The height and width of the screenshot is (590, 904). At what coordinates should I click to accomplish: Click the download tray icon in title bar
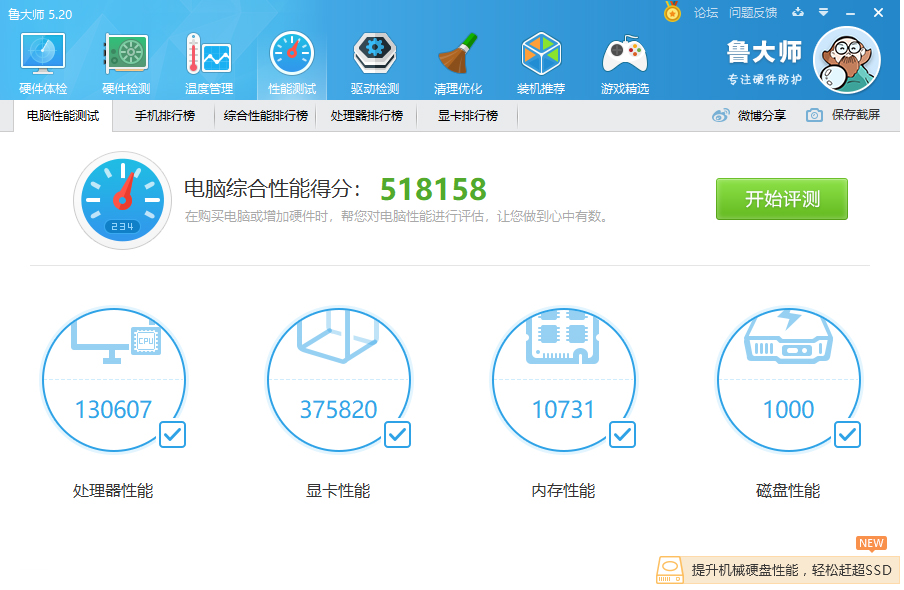(797, 13)
